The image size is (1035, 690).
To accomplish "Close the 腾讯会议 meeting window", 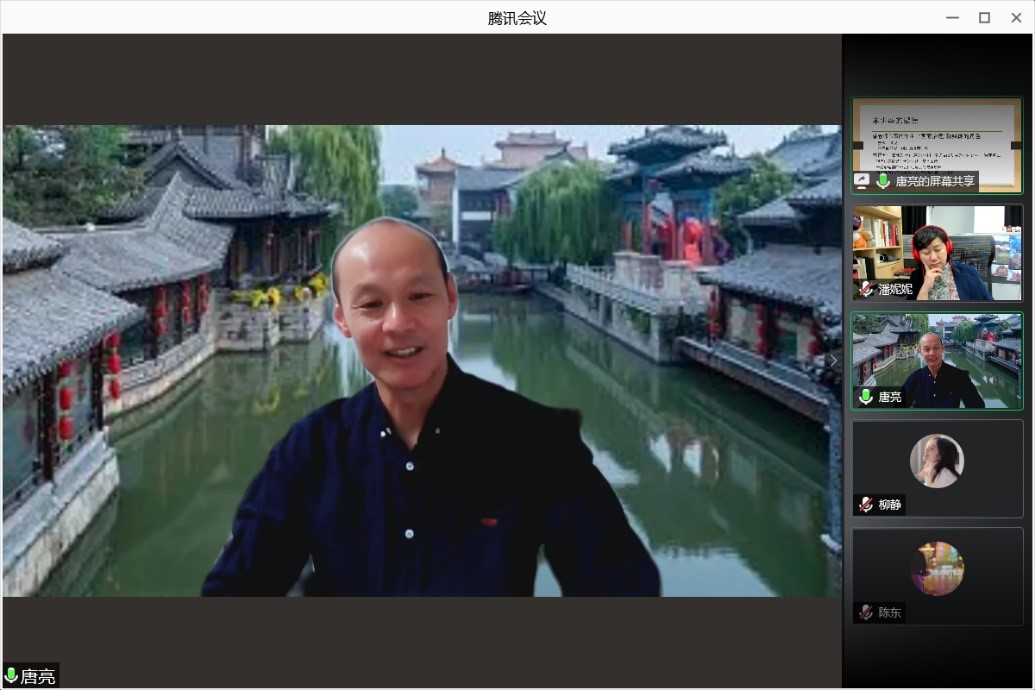I will (1015, 17).
